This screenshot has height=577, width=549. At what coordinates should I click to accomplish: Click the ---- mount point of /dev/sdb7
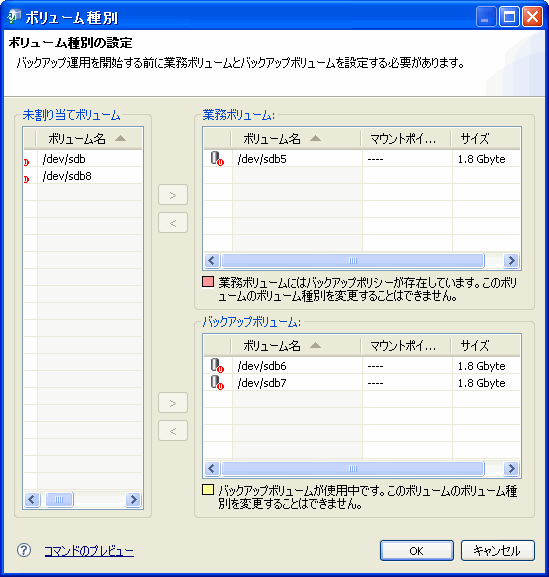click(375, 383)
